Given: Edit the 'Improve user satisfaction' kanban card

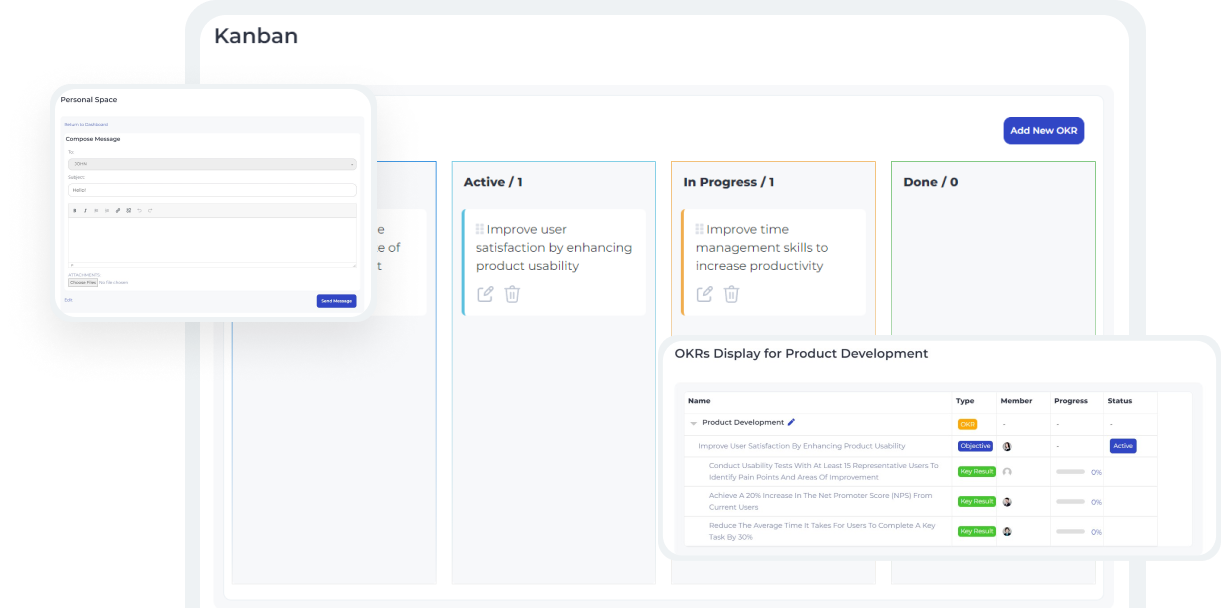Looking at the screenshot, I should [x=486, y=293].
